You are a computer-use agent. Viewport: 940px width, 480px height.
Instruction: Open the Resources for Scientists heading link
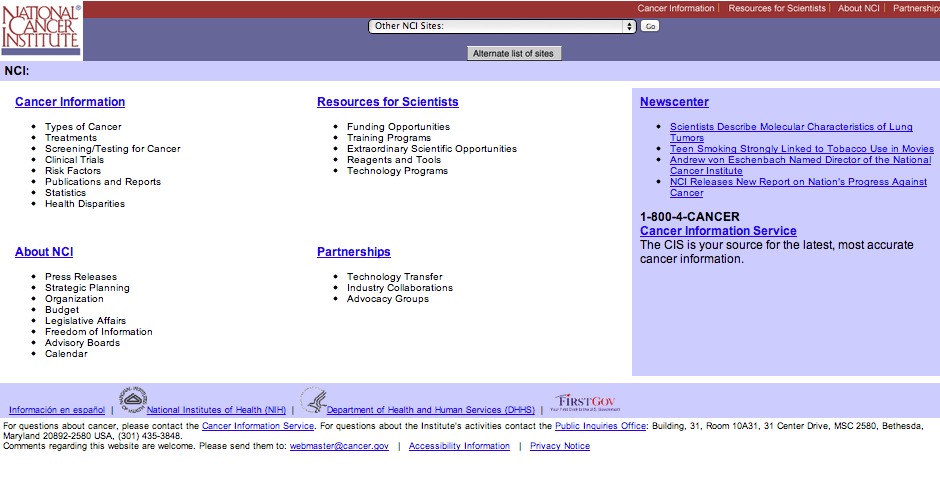pyautogui.click(x=388, y=102)
